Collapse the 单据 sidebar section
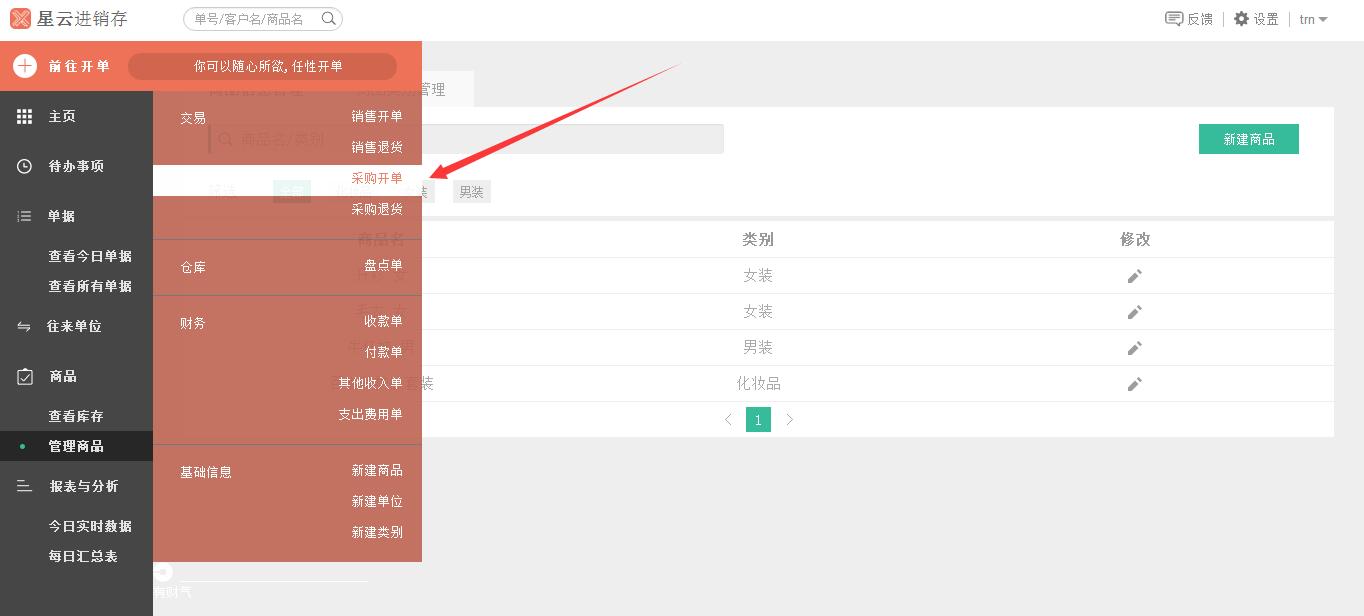Image resolution: width=1364 pixels, height=616 pixels. tap(62, 216)
